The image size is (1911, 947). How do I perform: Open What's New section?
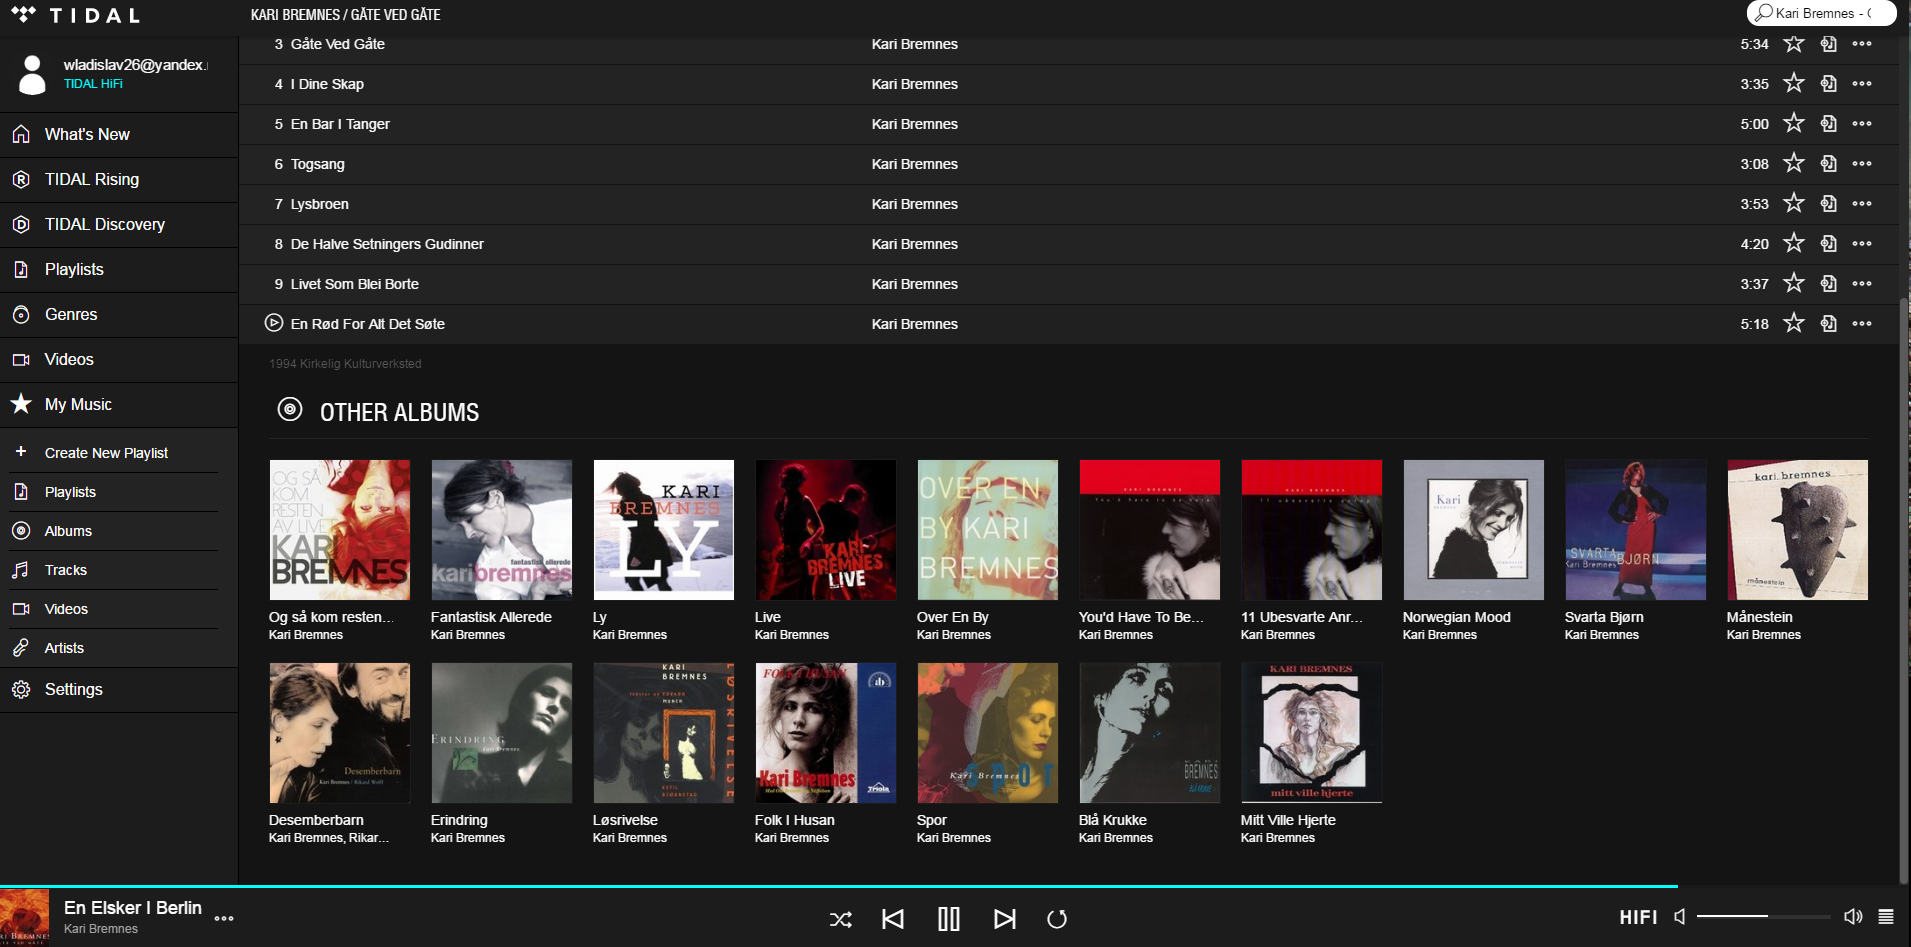pos(119,134)
